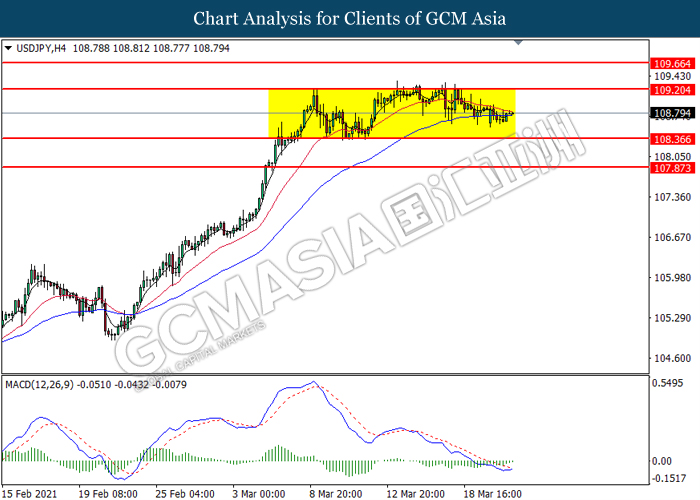The width and height of the screenshot is (700, 500).
Task: Click the 0.5495 MACD scale value
Action: (667, 383)
